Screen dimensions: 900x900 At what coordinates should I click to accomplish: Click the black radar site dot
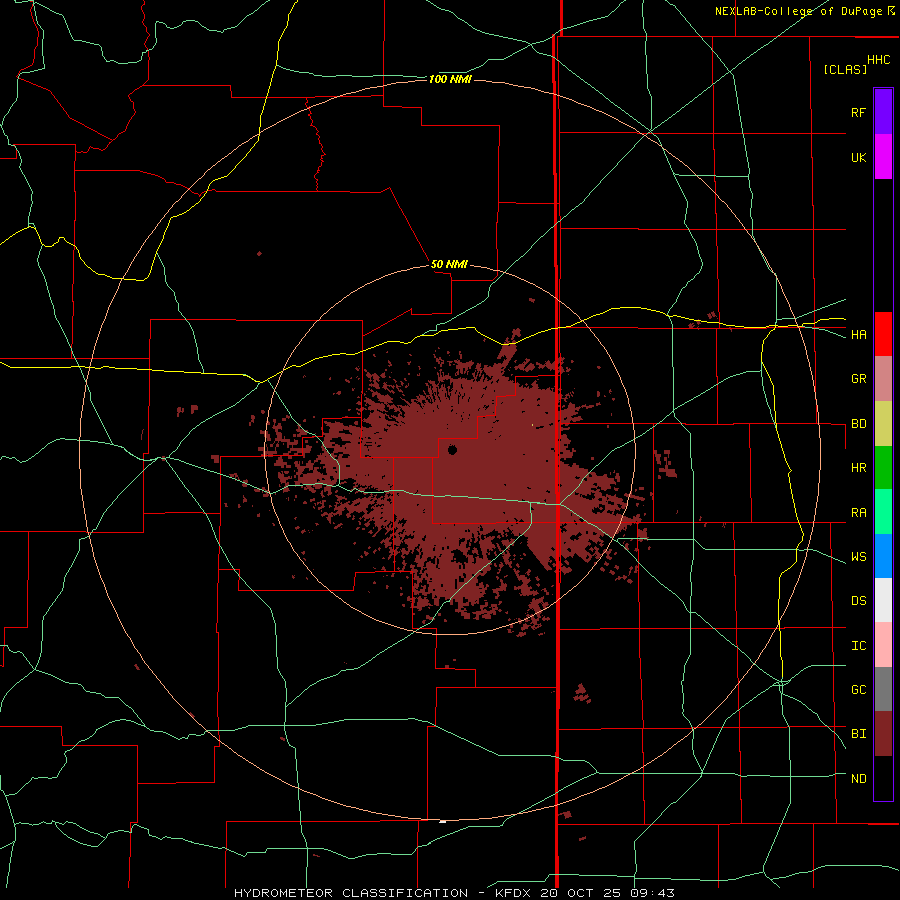pos(452,450)
